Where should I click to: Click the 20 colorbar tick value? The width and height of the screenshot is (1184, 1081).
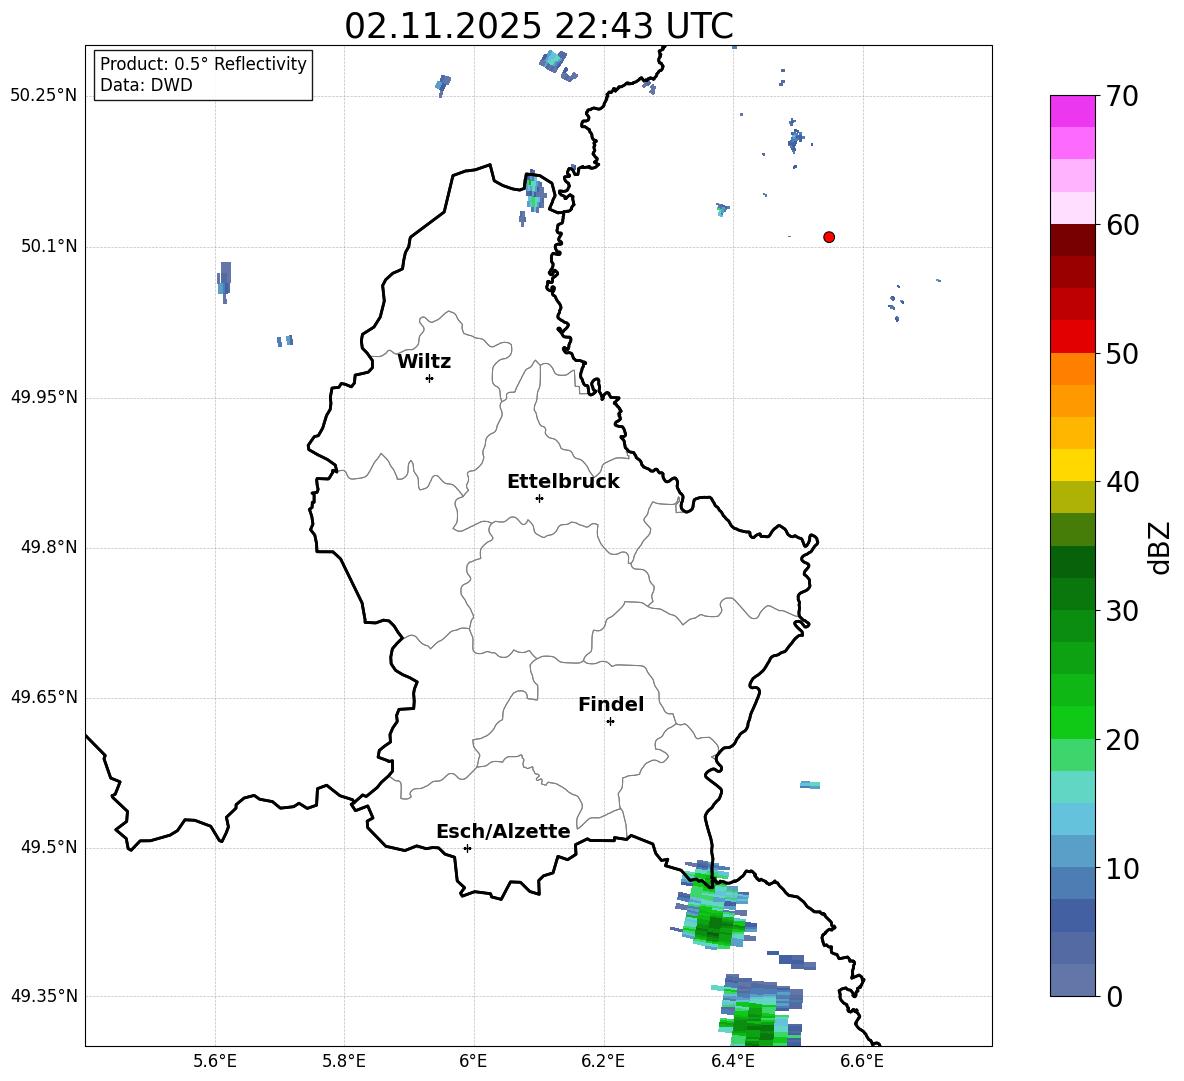1122,740
